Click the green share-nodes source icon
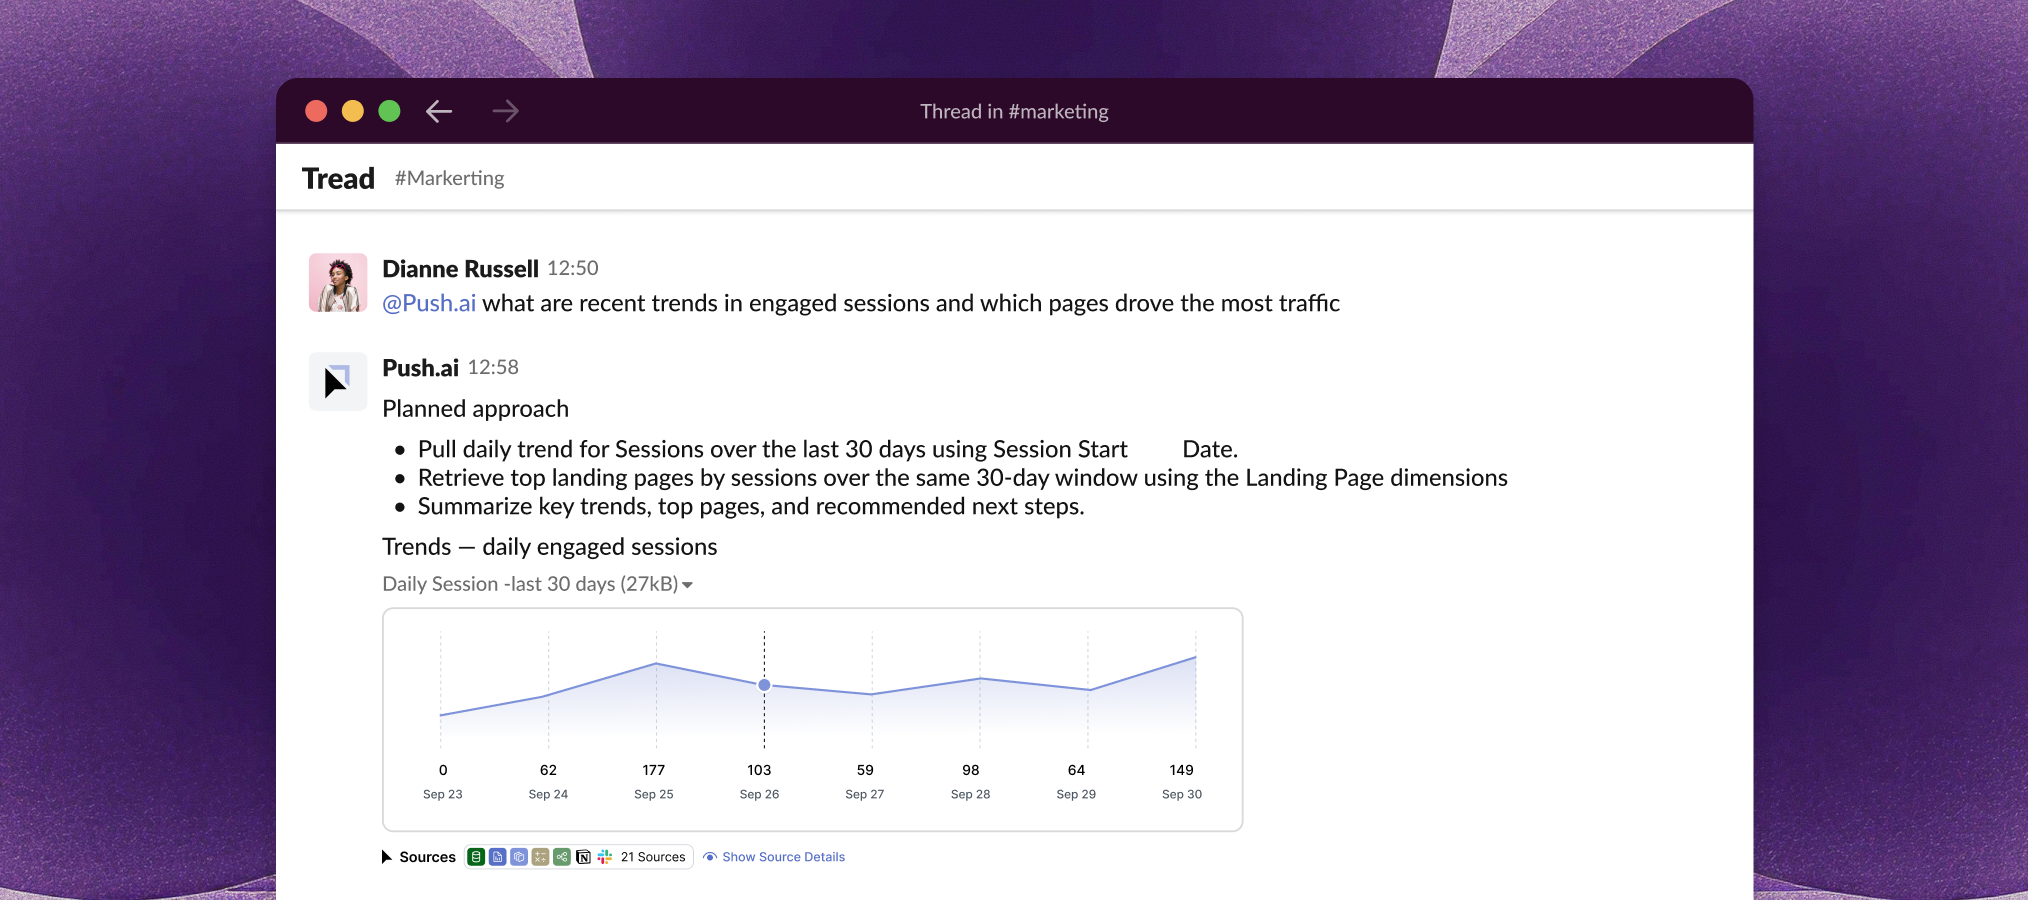Screen dimensions: 2028x900 pyautogui.click(x=562, y=857)
